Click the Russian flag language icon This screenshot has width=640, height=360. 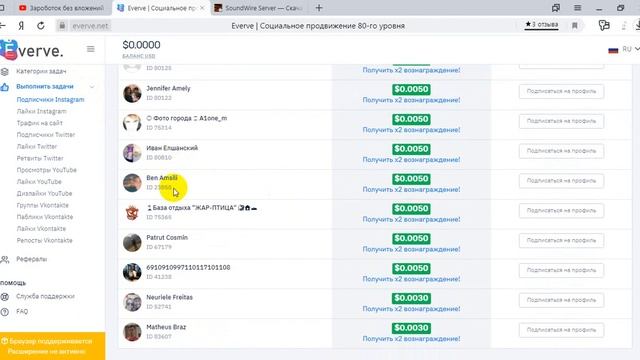coord(613,50)
